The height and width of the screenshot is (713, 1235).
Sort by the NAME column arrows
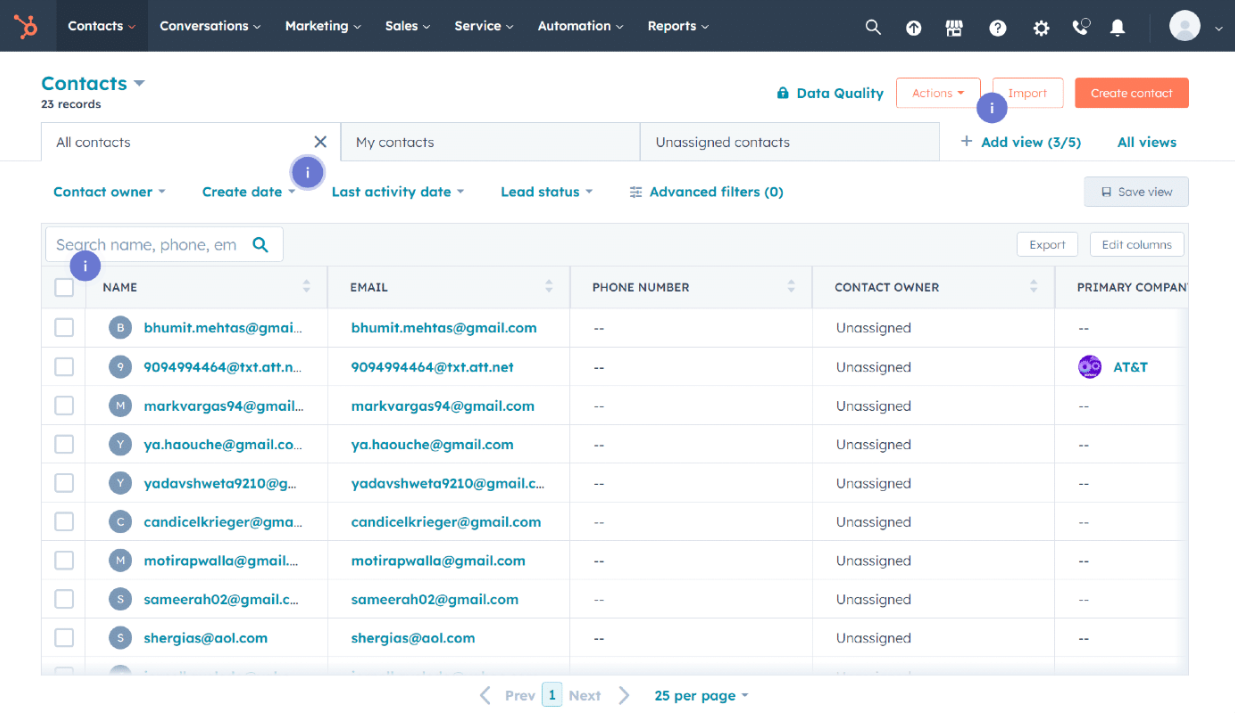[x=306, y=287]
